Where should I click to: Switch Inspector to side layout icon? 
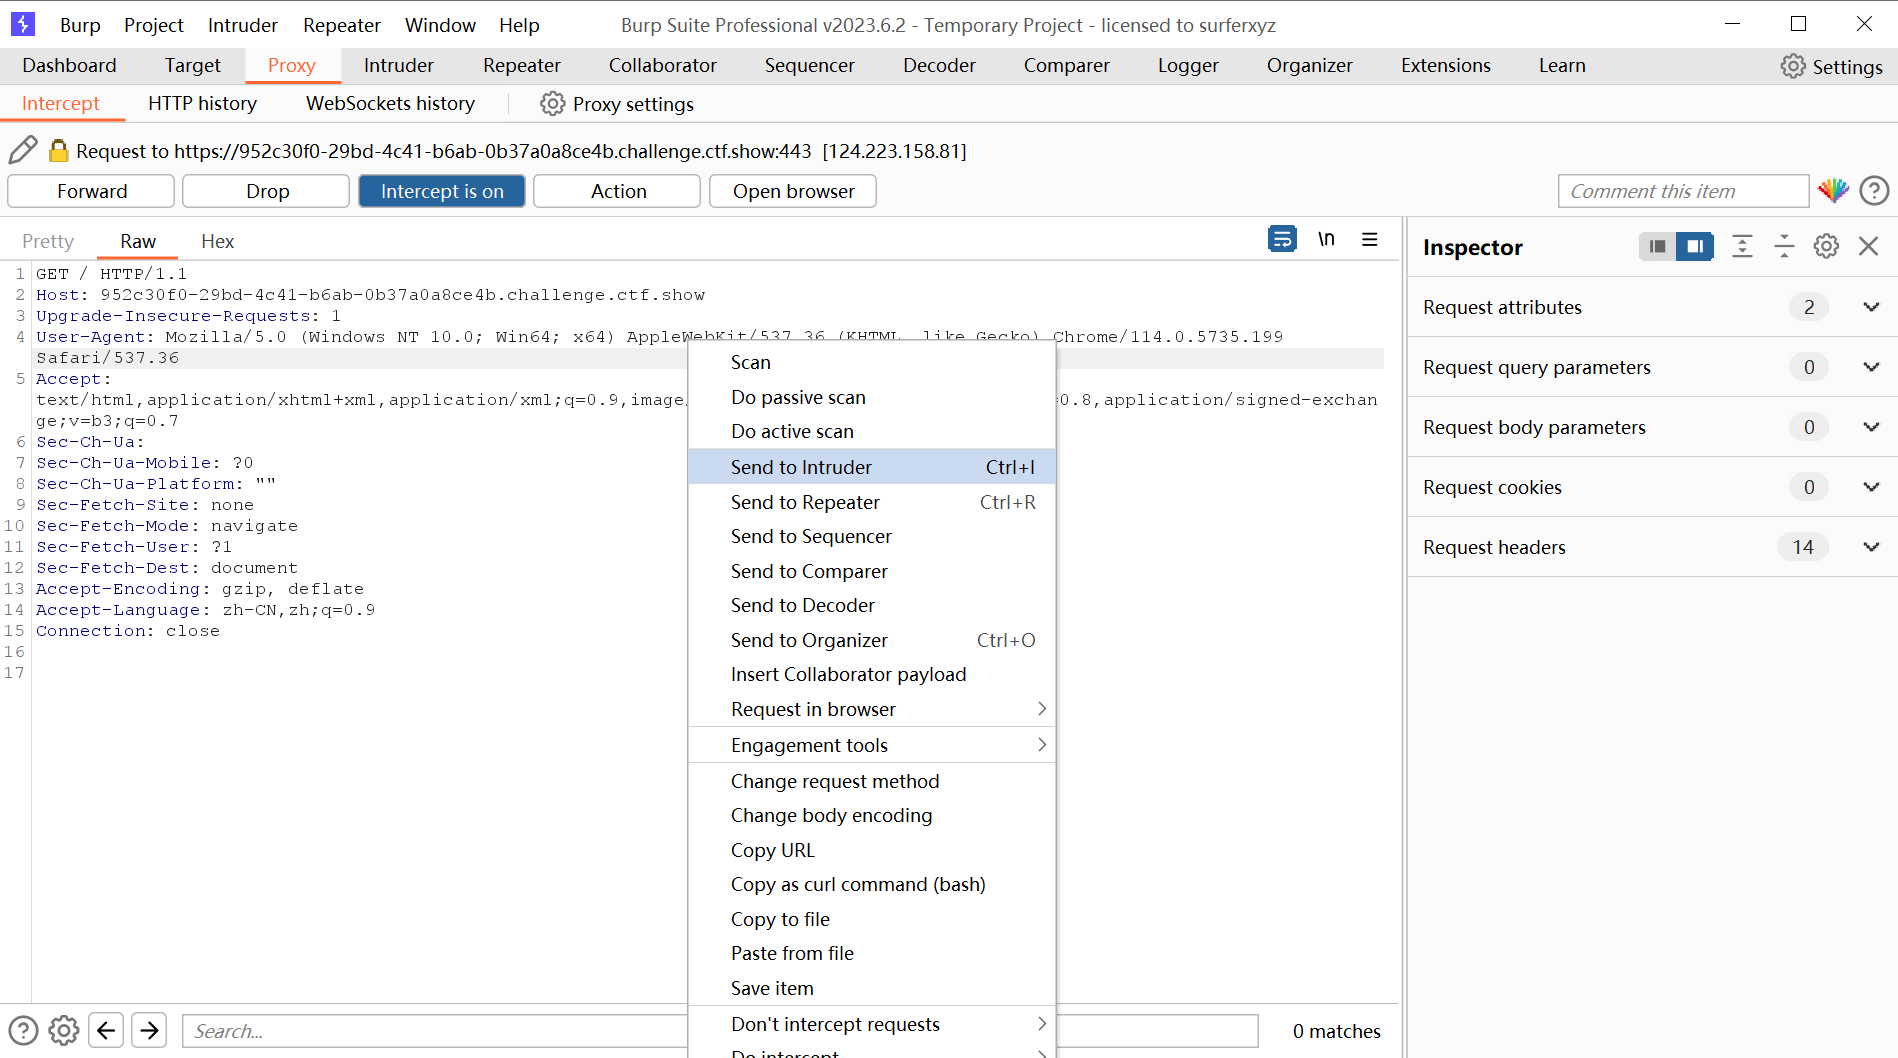click(1695, 246)
